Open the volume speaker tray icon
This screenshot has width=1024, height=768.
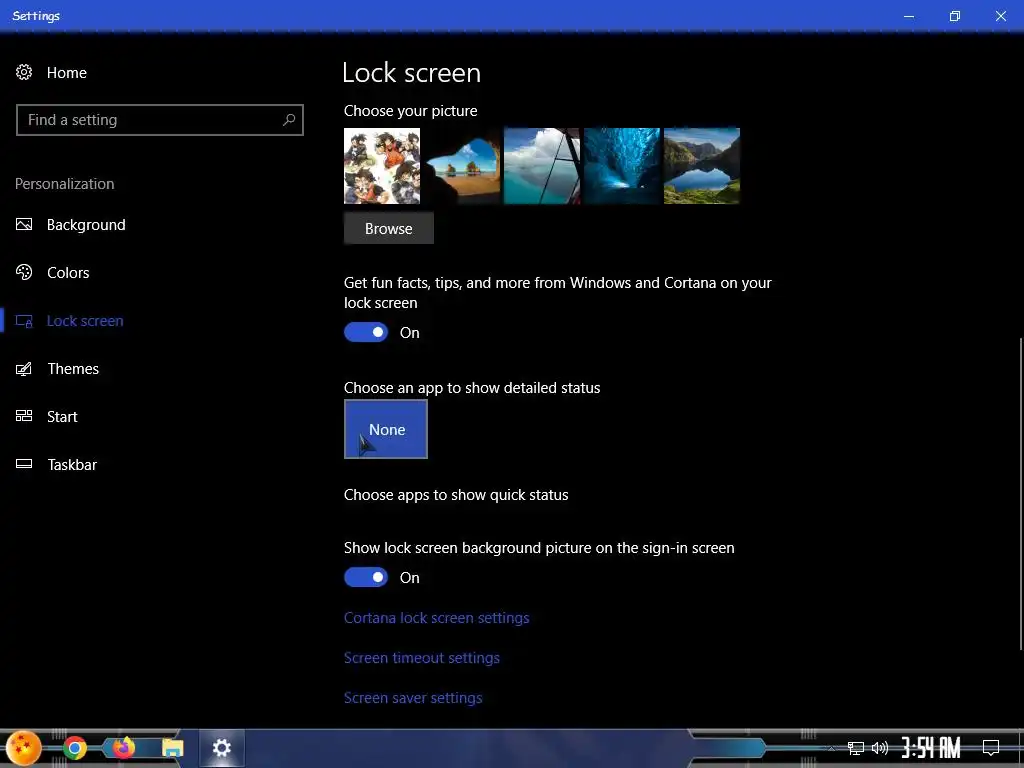880,748
